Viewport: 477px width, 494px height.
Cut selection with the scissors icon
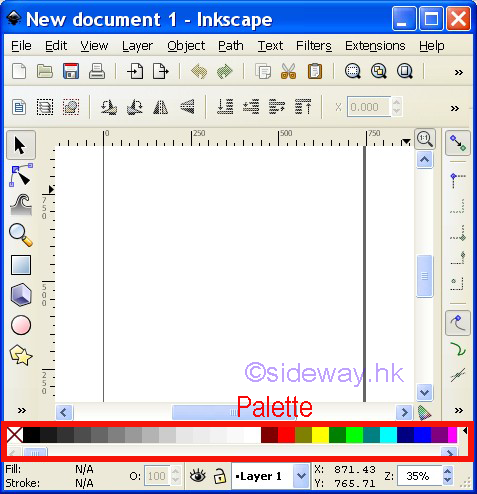tap(289, 71)
